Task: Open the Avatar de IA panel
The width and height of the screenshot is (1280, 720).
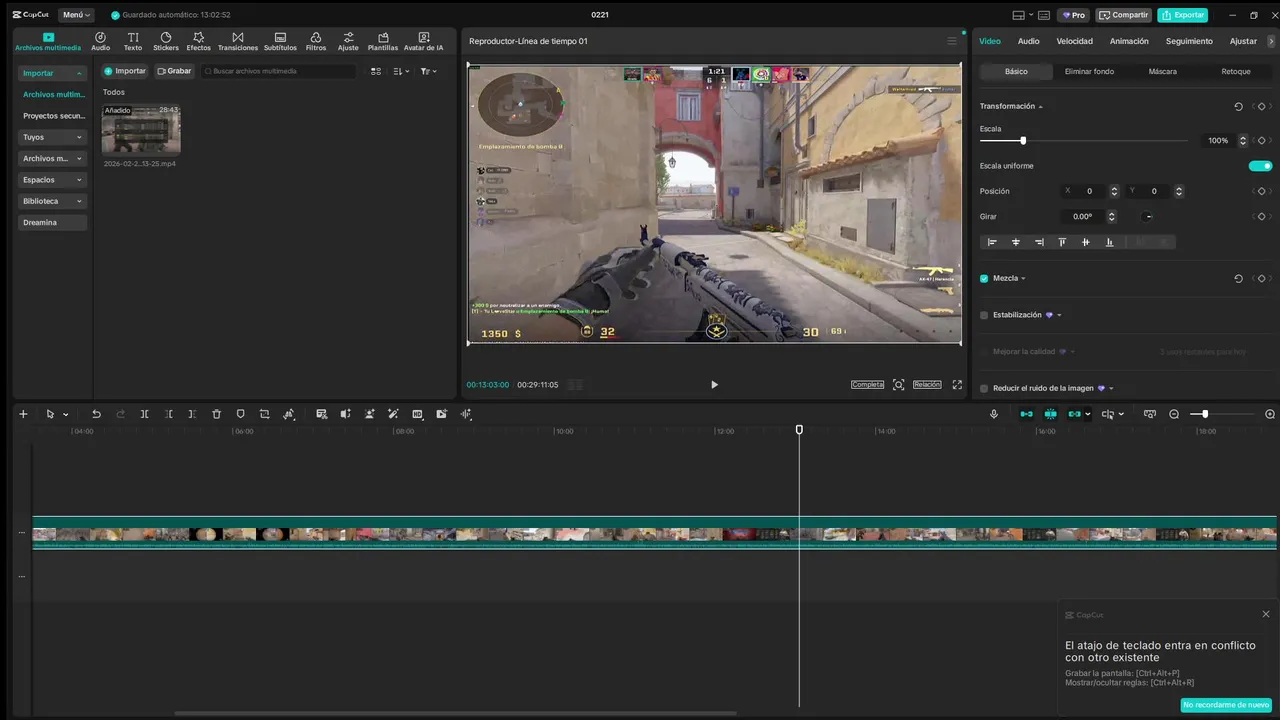Action: pyautogui.click(x=424, y=41)
